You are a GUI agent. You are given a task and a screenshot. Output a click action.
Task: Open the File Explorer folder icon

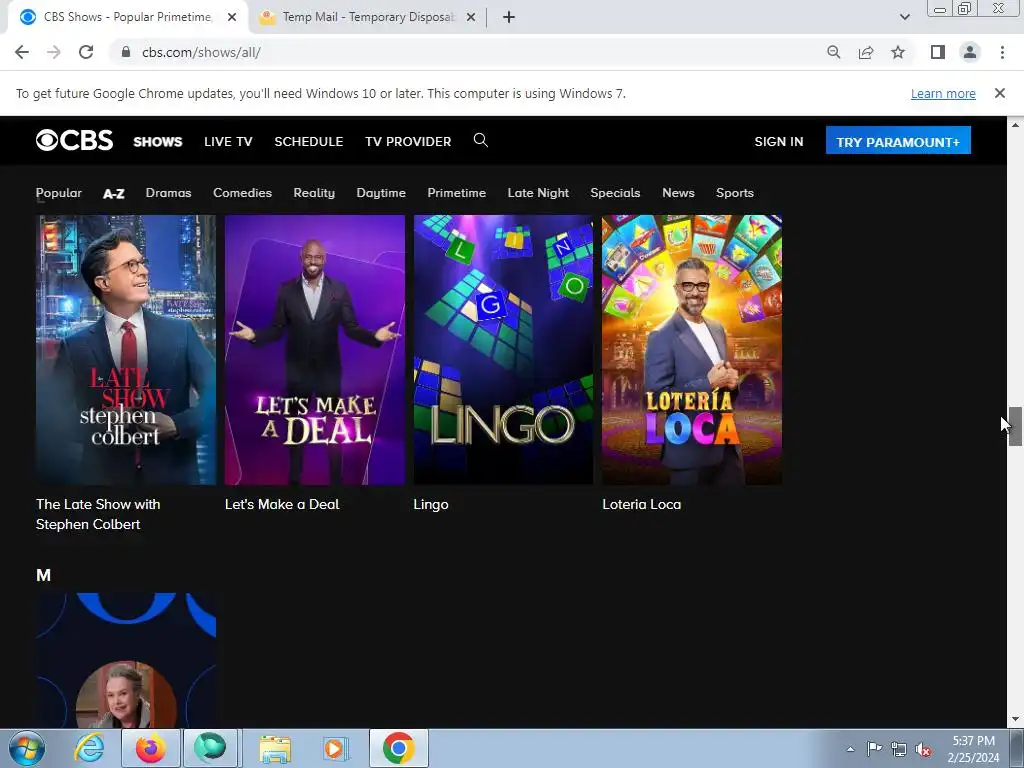point(275,748)
